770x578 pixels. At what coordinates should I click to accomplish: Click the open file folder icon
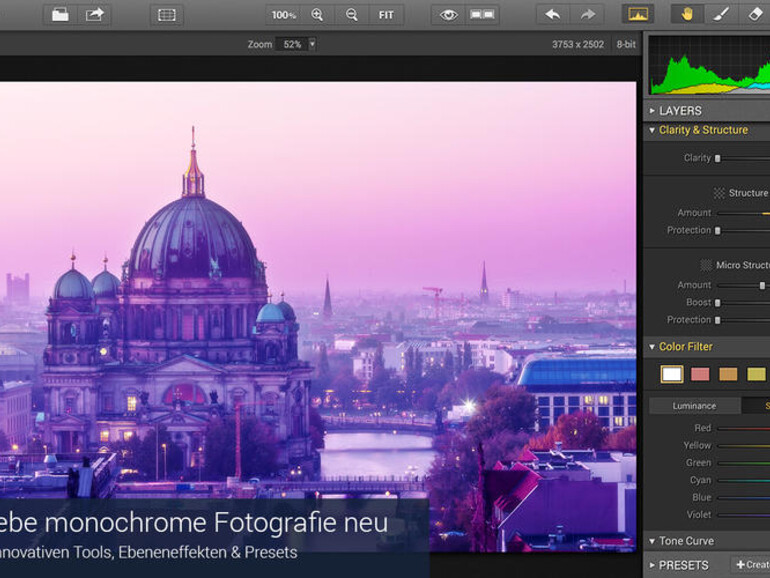pyautogui.click(x=60, y=15)
